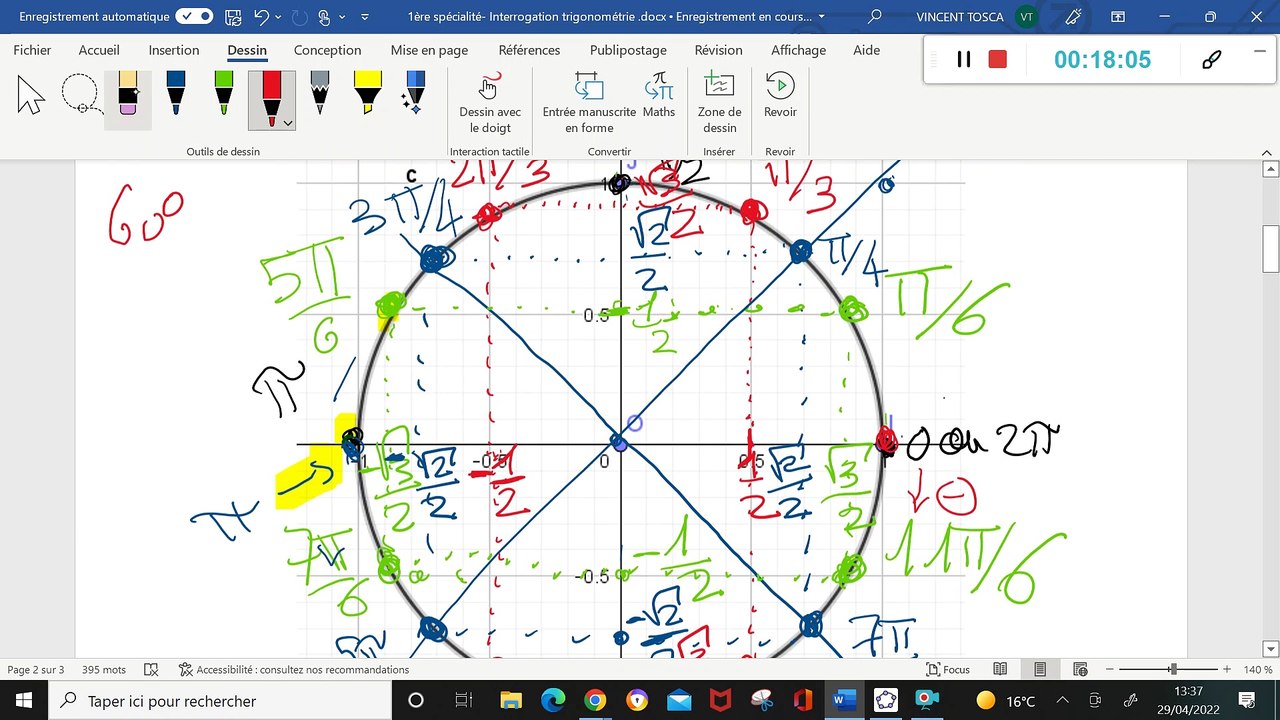Viewport: 1280px width, 720px height.
Task: Open Quick Access Toolbar customize menu
Action: click(364, 18)
